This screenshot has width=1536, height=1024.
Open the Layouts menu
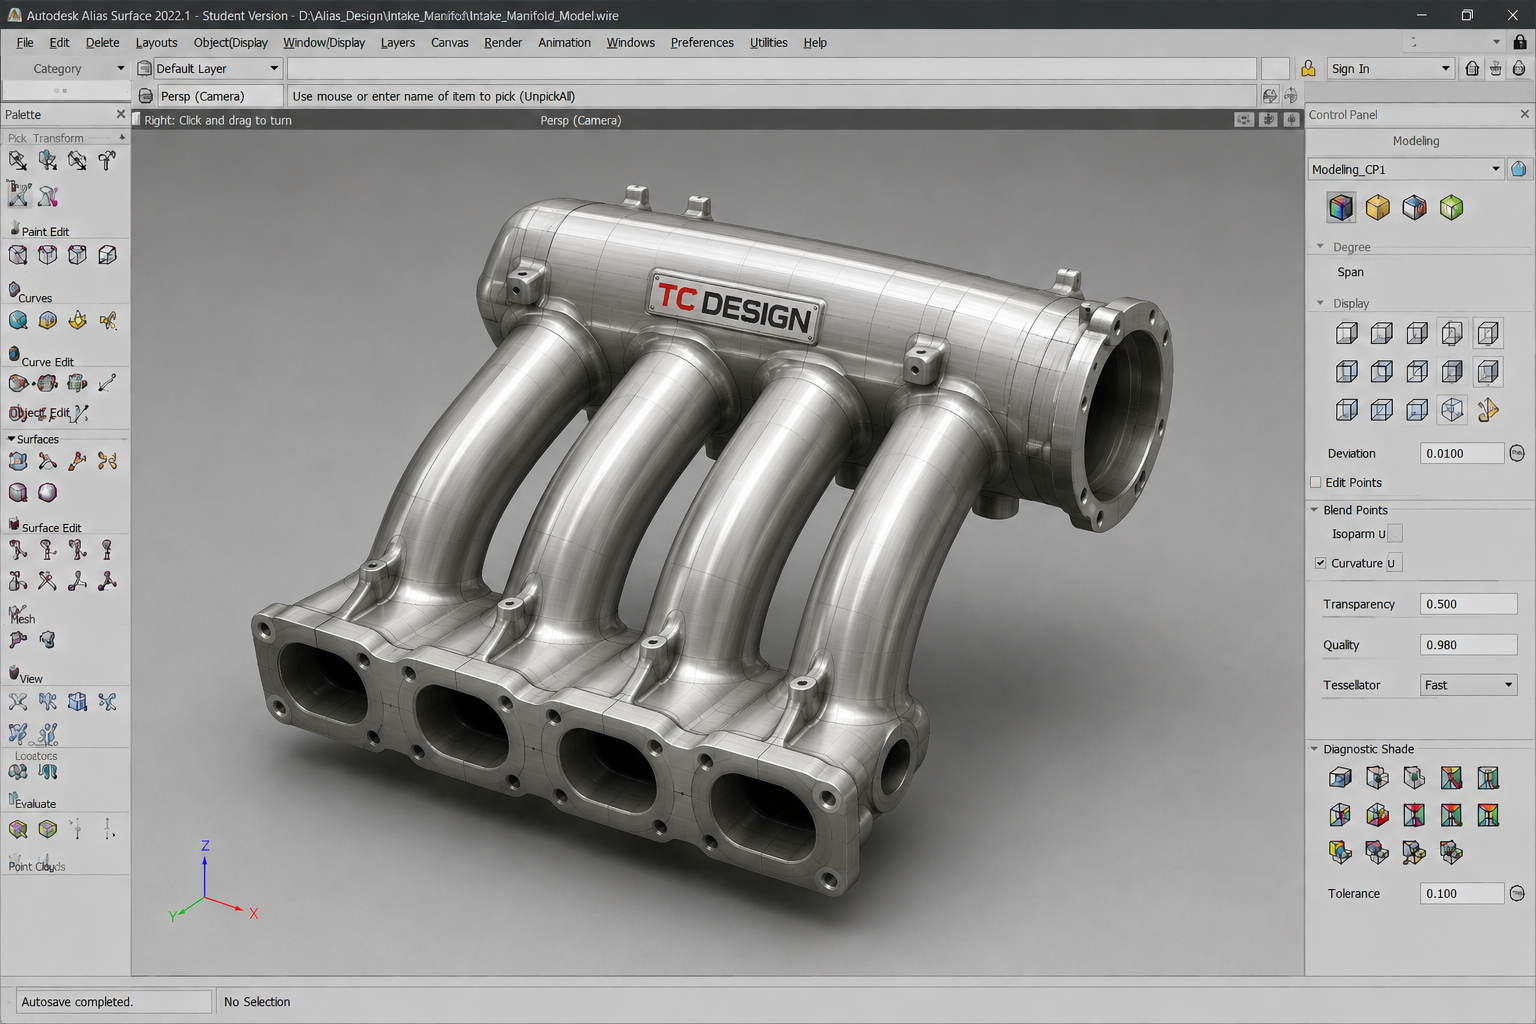click(156, 42)
